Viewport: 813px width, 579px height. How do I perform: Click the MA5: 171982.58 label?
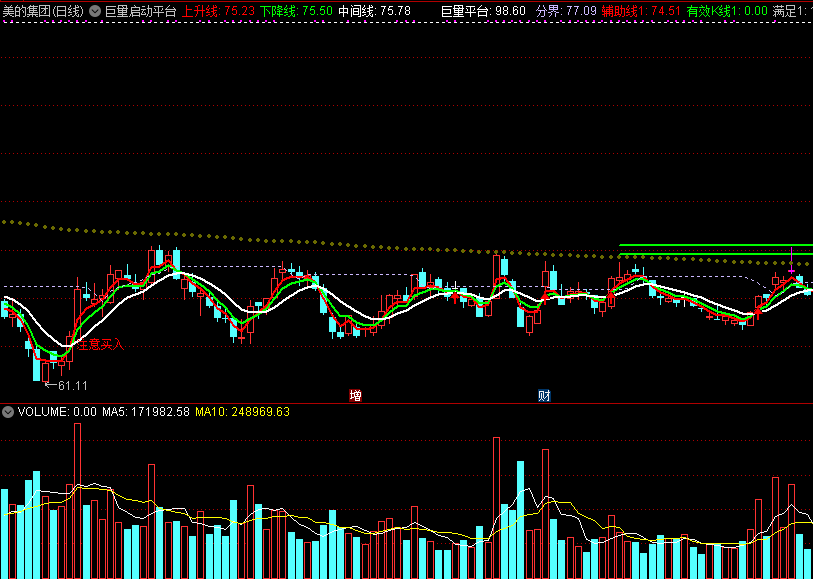(146, 412)
